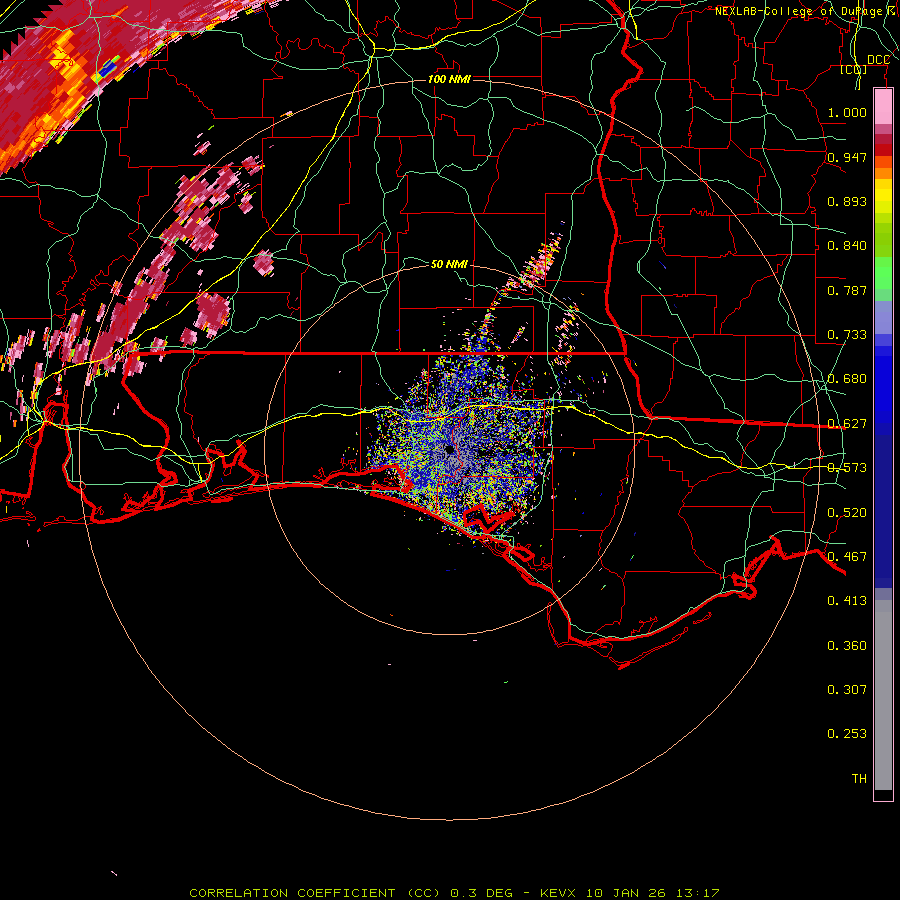Click the 13:17 timestamp in the caption

[x=697, y=893]
